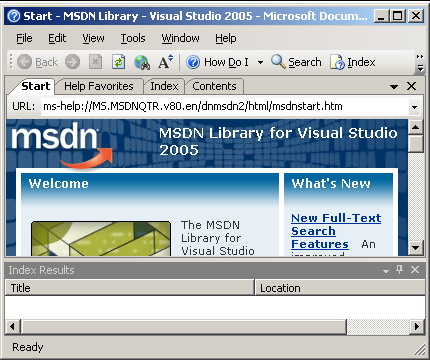430x360 pixels.
Task: Switch to the Contents tab
Action: (x=214, y=86)
